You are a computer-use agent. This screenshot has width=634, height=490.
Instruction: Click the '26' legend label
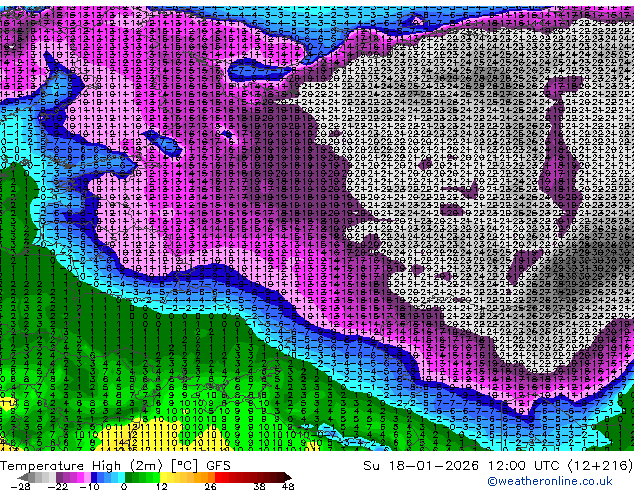tap(210, 486)
